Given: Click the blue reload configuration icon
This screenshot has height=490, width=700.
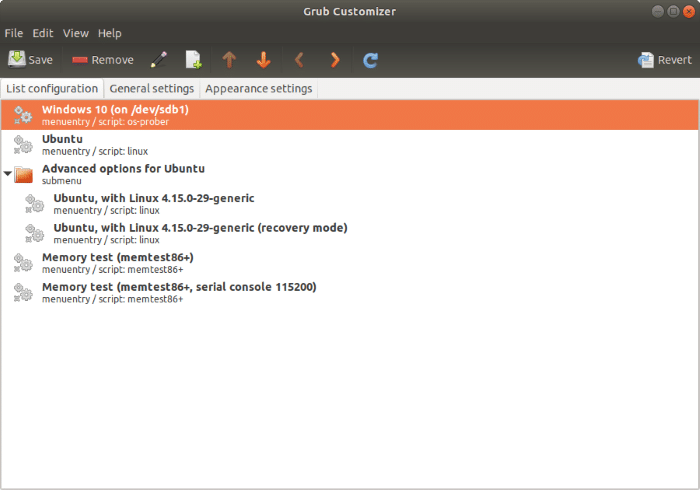Looking at the screenshot, I should click(x=371, y=60).
